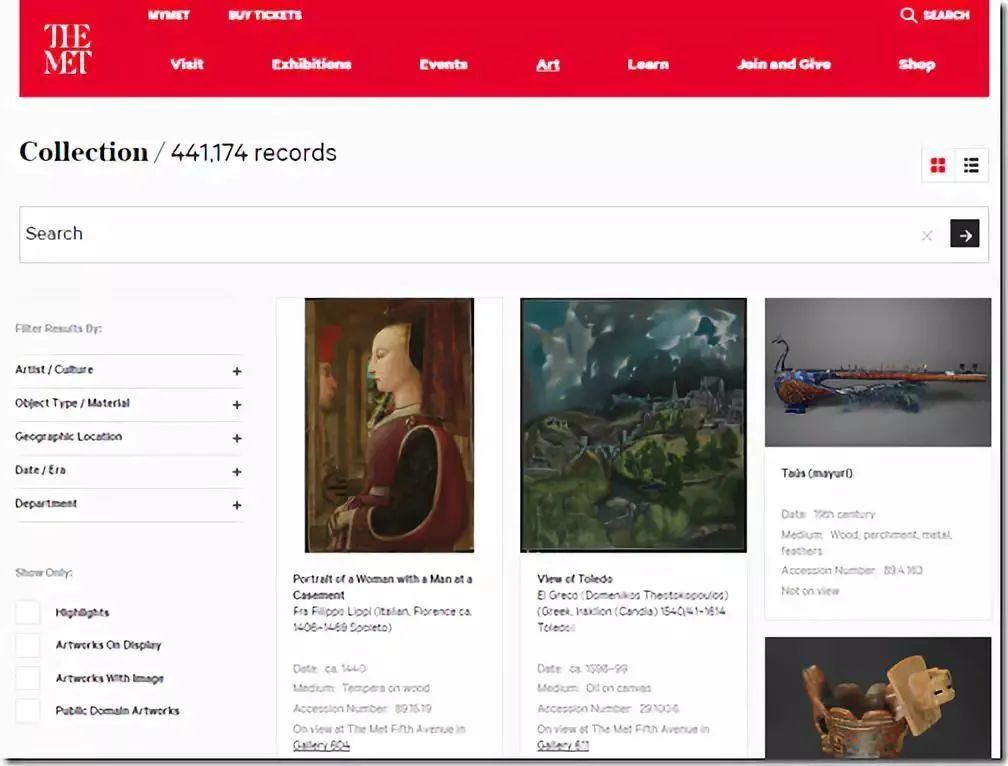Toggle Public Domain Artworks checkbox
The width and height of the screenshot is (1008, 766).
point(28,711)
